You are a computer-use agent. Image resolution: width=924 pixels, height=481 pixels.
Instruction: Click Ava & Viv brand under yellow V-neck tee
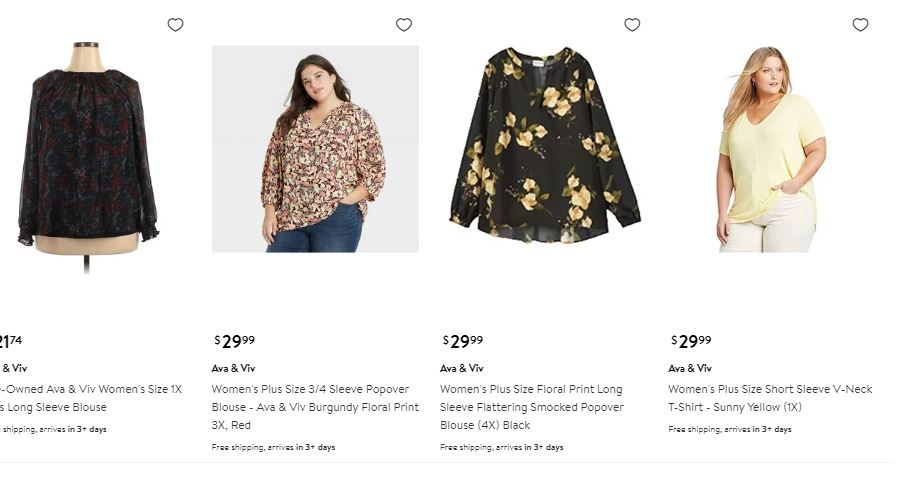pos(690,368)
